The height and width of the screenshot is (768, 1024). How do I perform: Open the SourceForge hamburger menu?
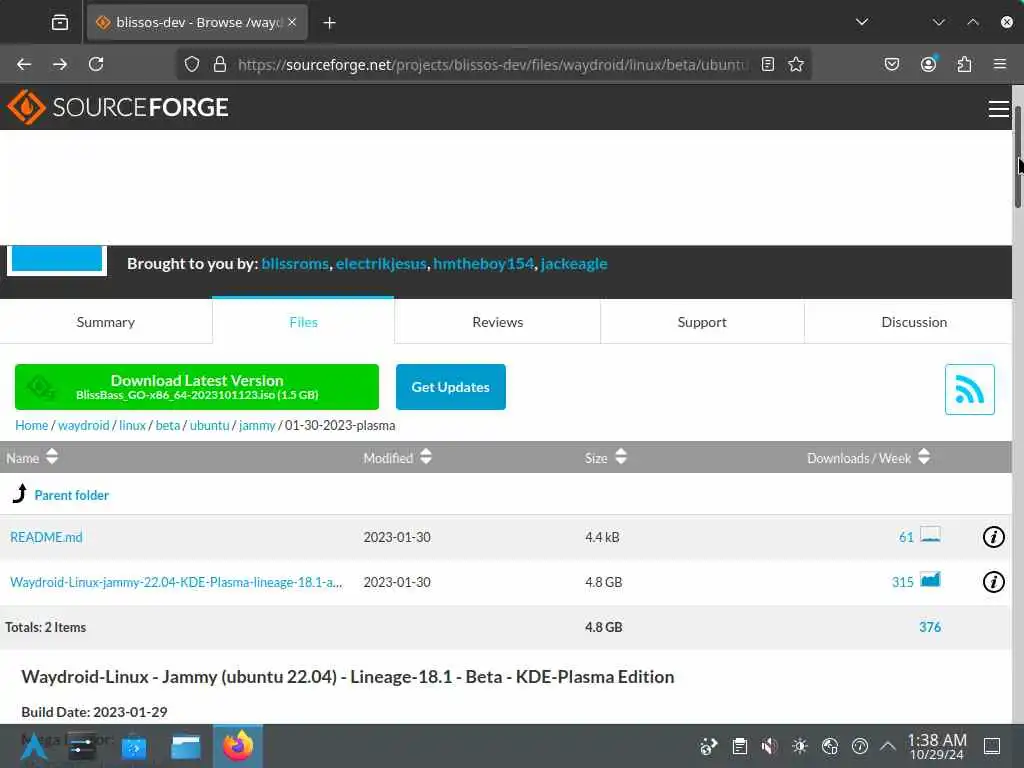[999, 108]
